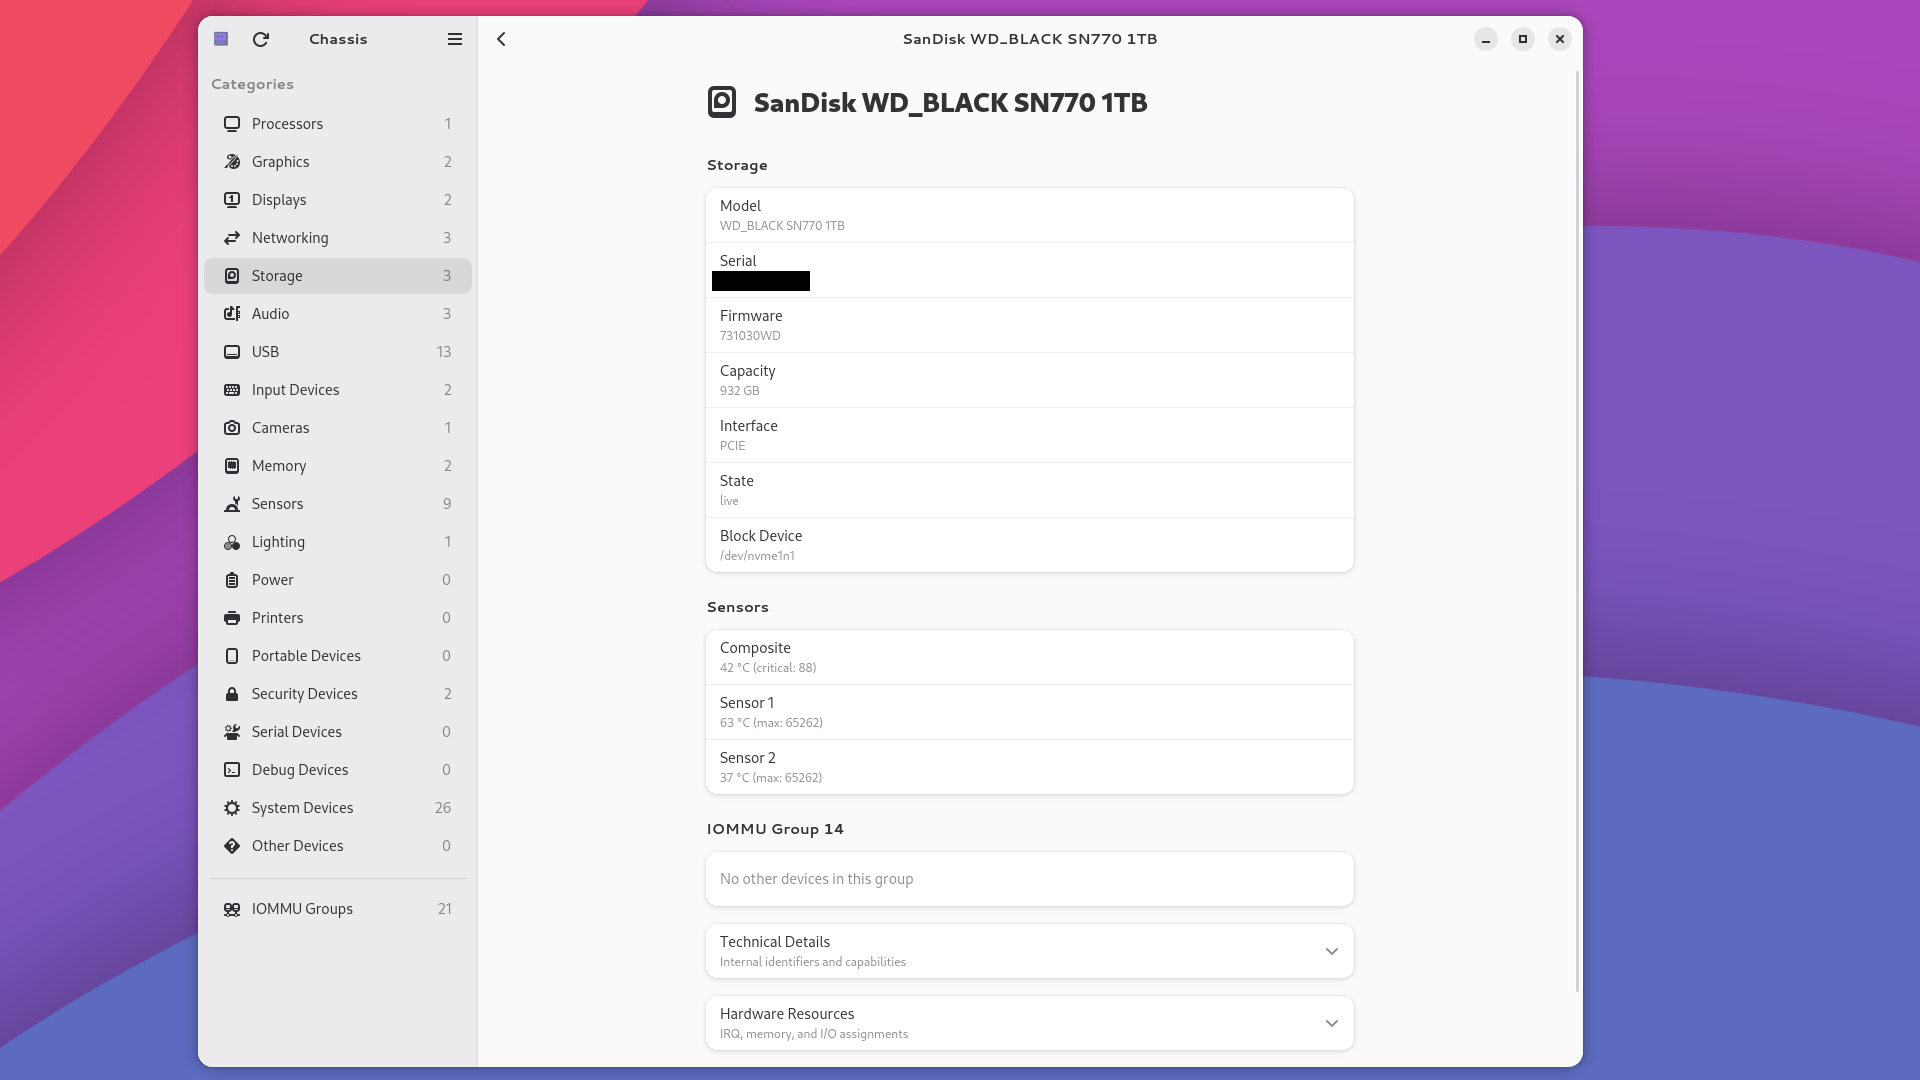Screen dimensions: 1920x1080
Task: Select the Graphics category icon
Action: [x=232, y=162]
